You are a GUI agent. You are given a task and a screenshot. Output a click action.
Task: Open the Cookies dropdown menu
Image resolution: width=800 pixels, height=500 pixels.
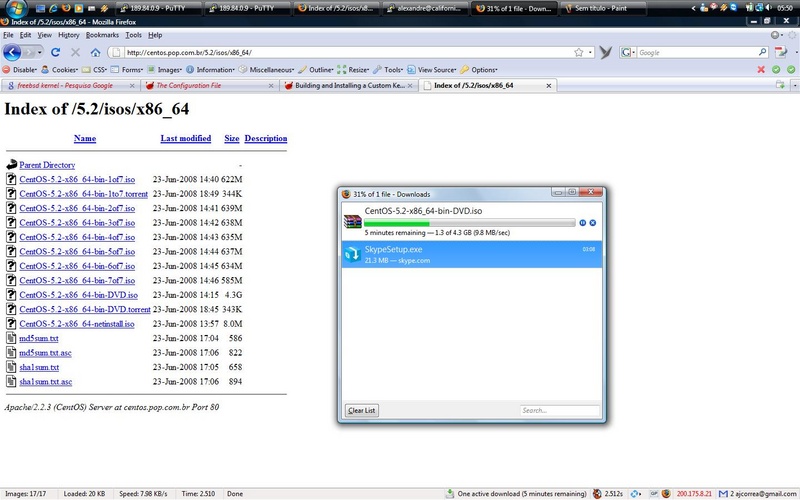pyautogui.click(x=59, y=70)
